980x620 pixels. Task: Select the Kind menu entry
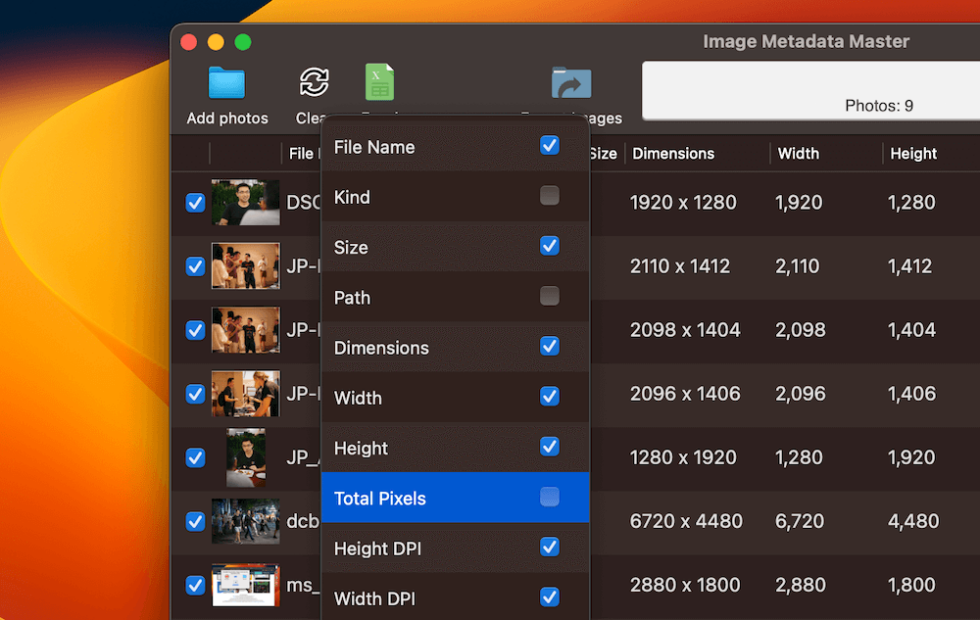(455, 197)
